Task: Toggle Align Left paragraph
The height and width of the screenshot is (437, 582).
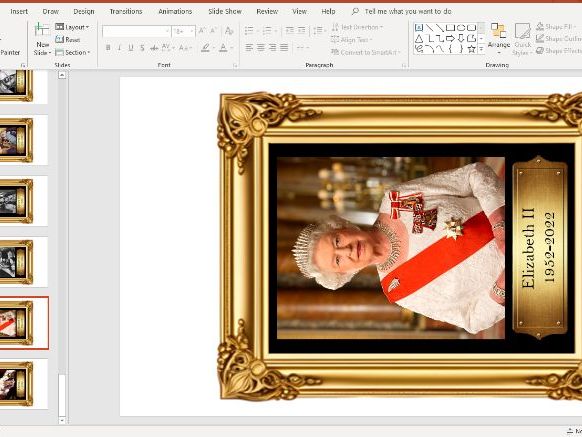Action: tap(249, 48)
